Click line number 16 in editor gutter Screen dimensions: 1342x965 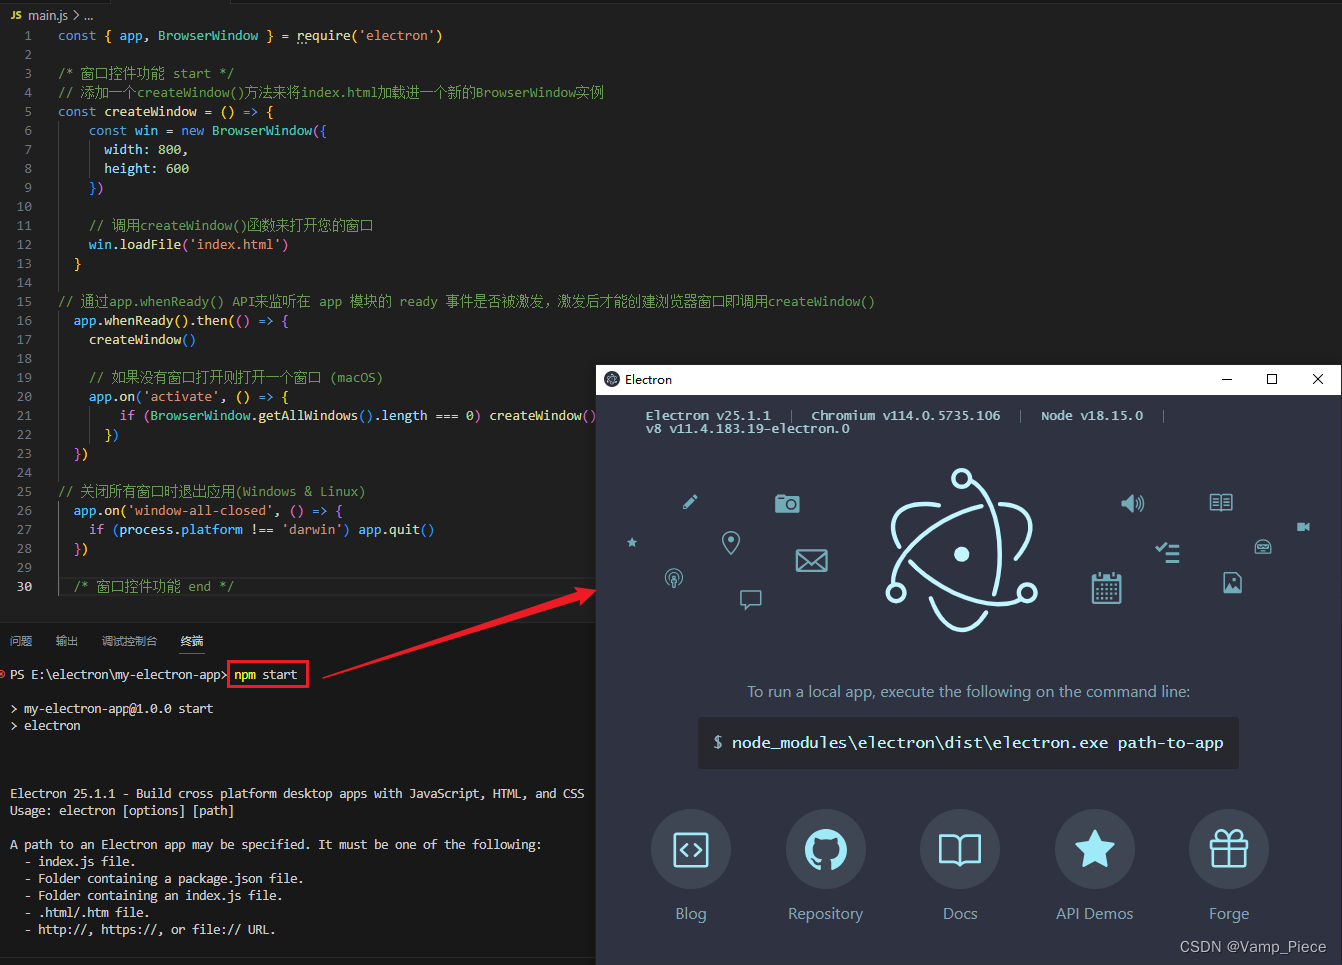pos(24,320)
